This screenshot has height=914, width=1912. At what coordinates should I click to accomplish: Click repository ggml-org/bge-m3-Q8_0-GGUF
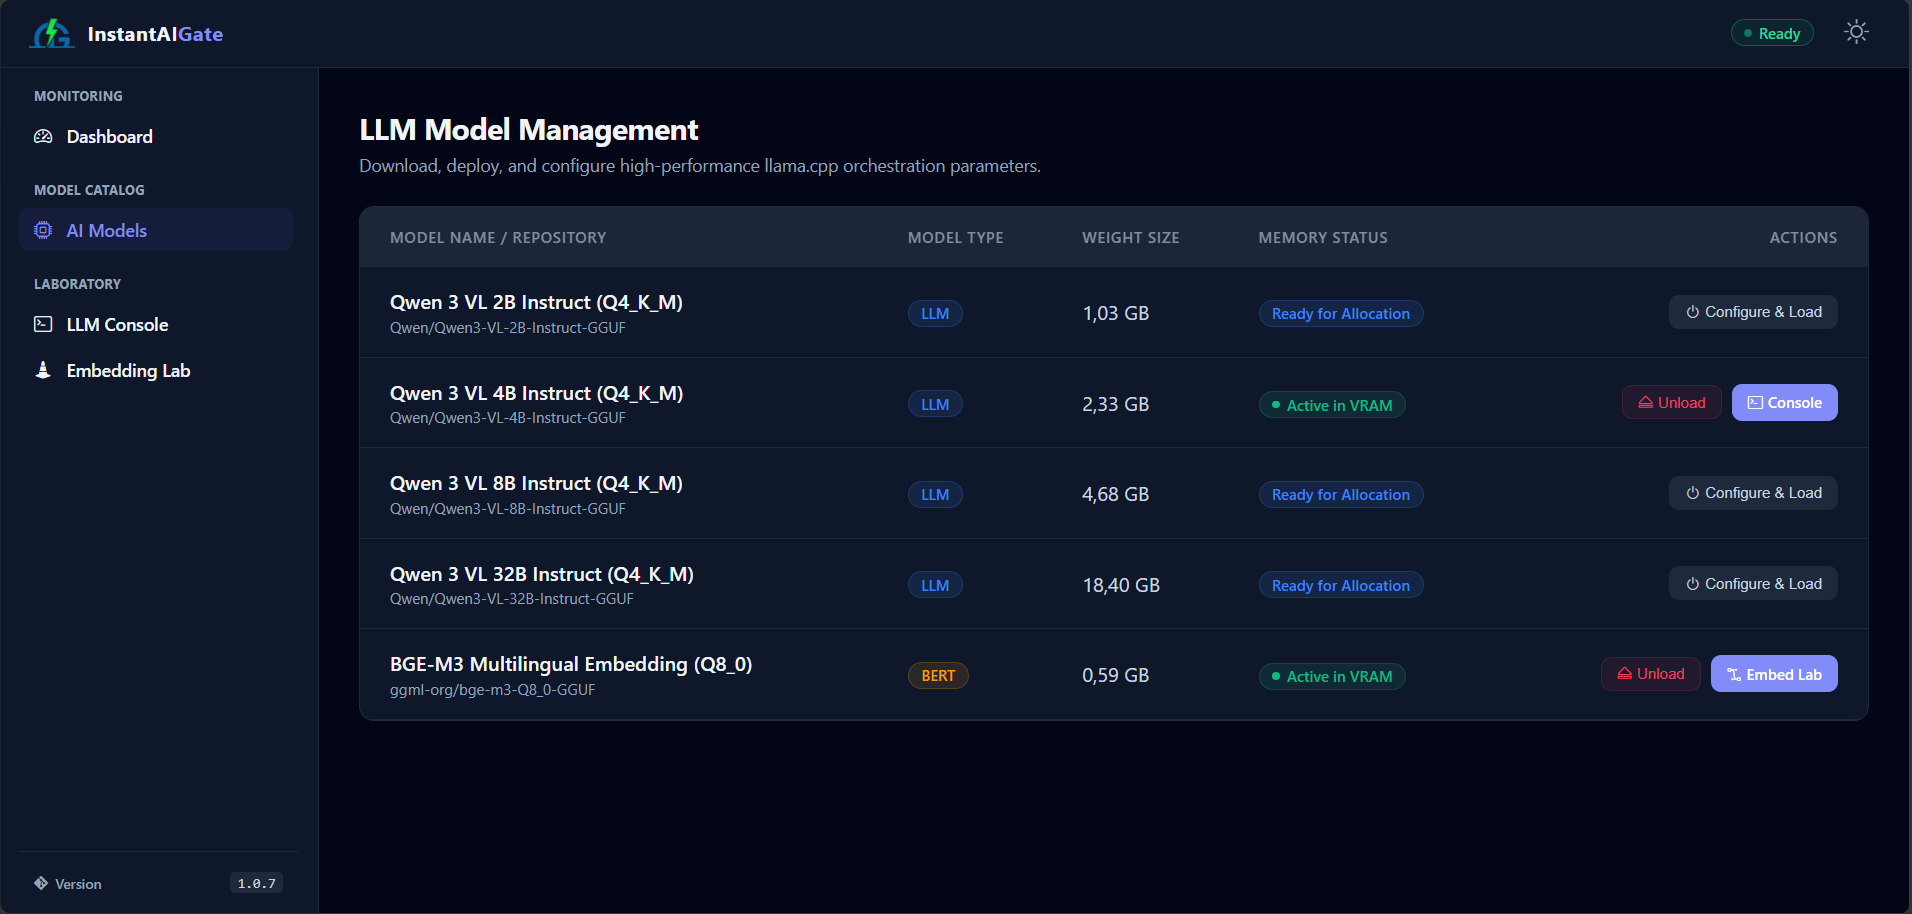coord(492,690)
